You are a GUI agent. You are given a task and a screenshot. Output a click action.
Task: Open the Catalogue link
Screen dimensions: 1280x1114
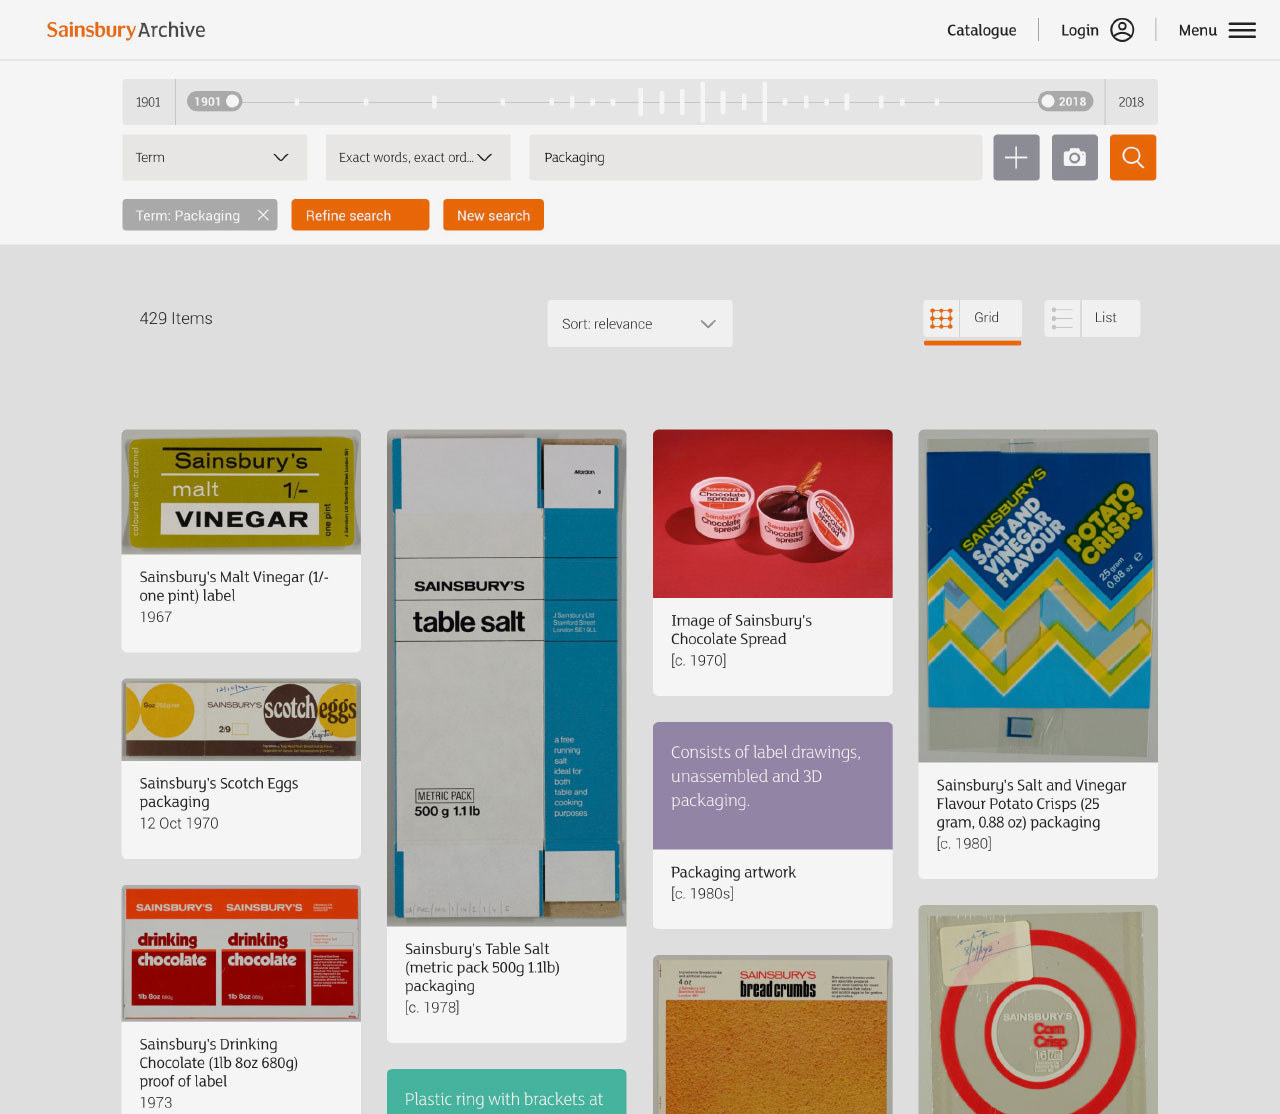981,30
